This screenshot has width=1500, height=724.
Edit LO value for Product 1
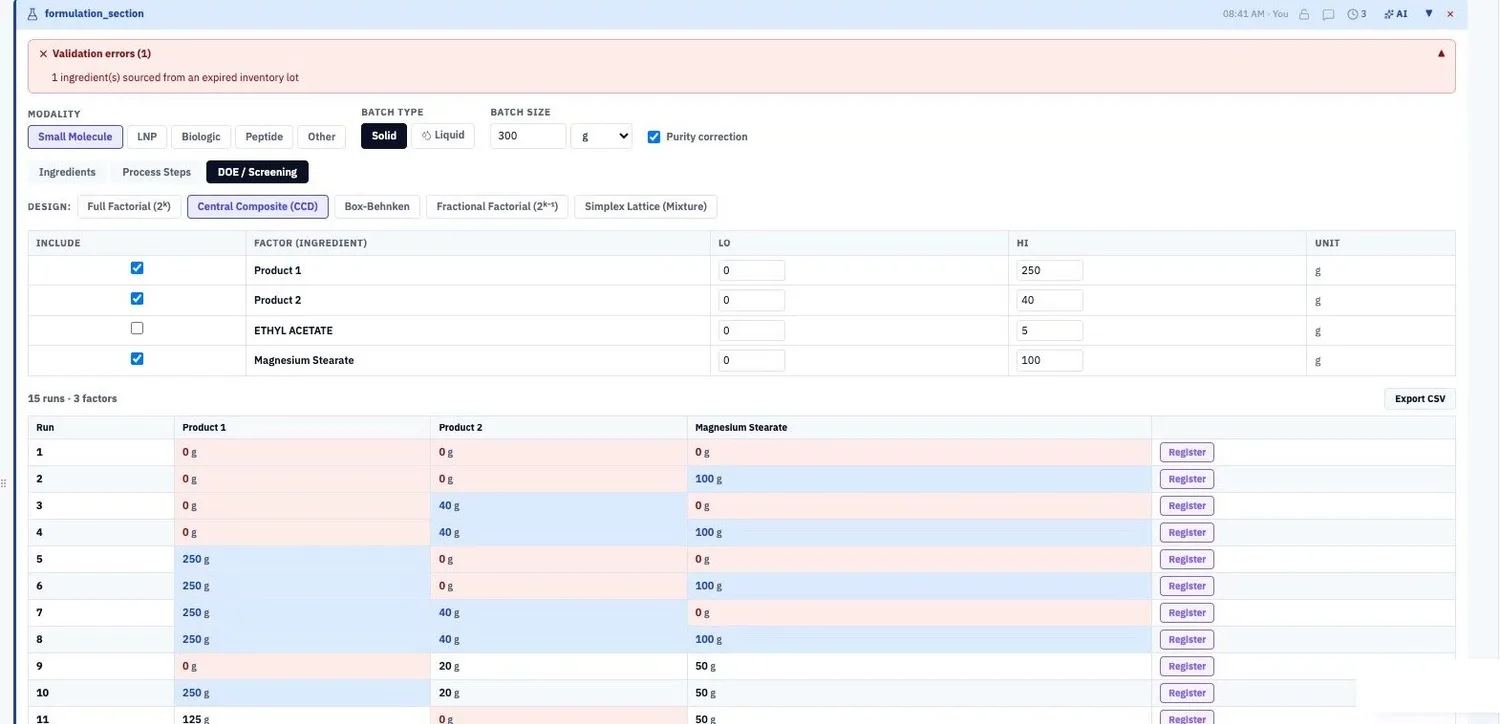tap(751, 270)
